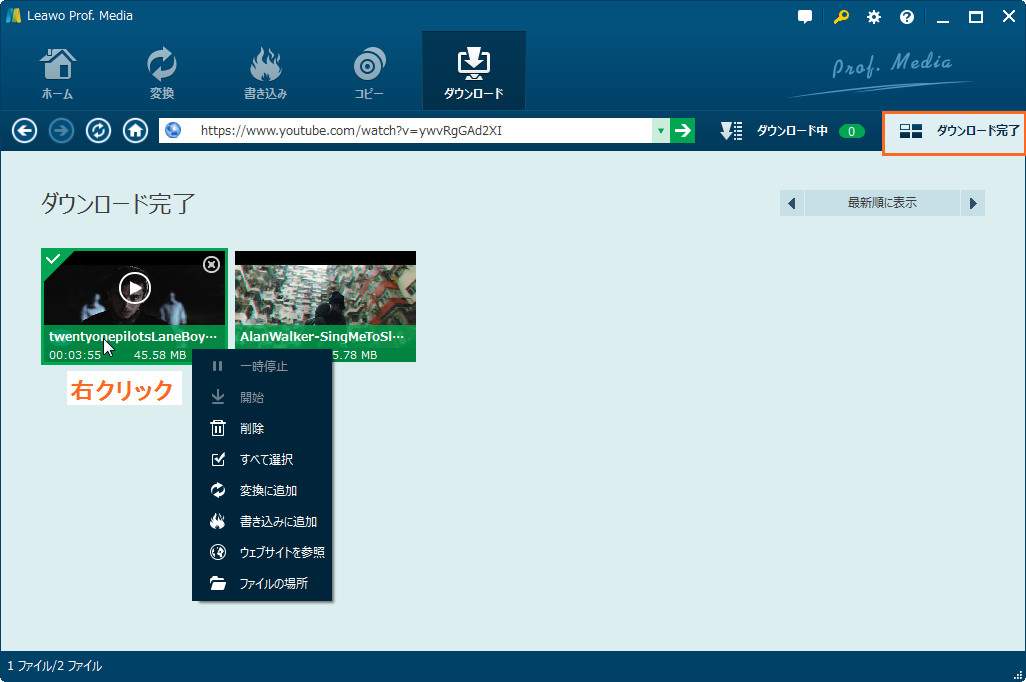This screenshot has width=1026, height=682.
Task: Open the ダウンロード完了 downloaded panel
Action: [954, 133]
